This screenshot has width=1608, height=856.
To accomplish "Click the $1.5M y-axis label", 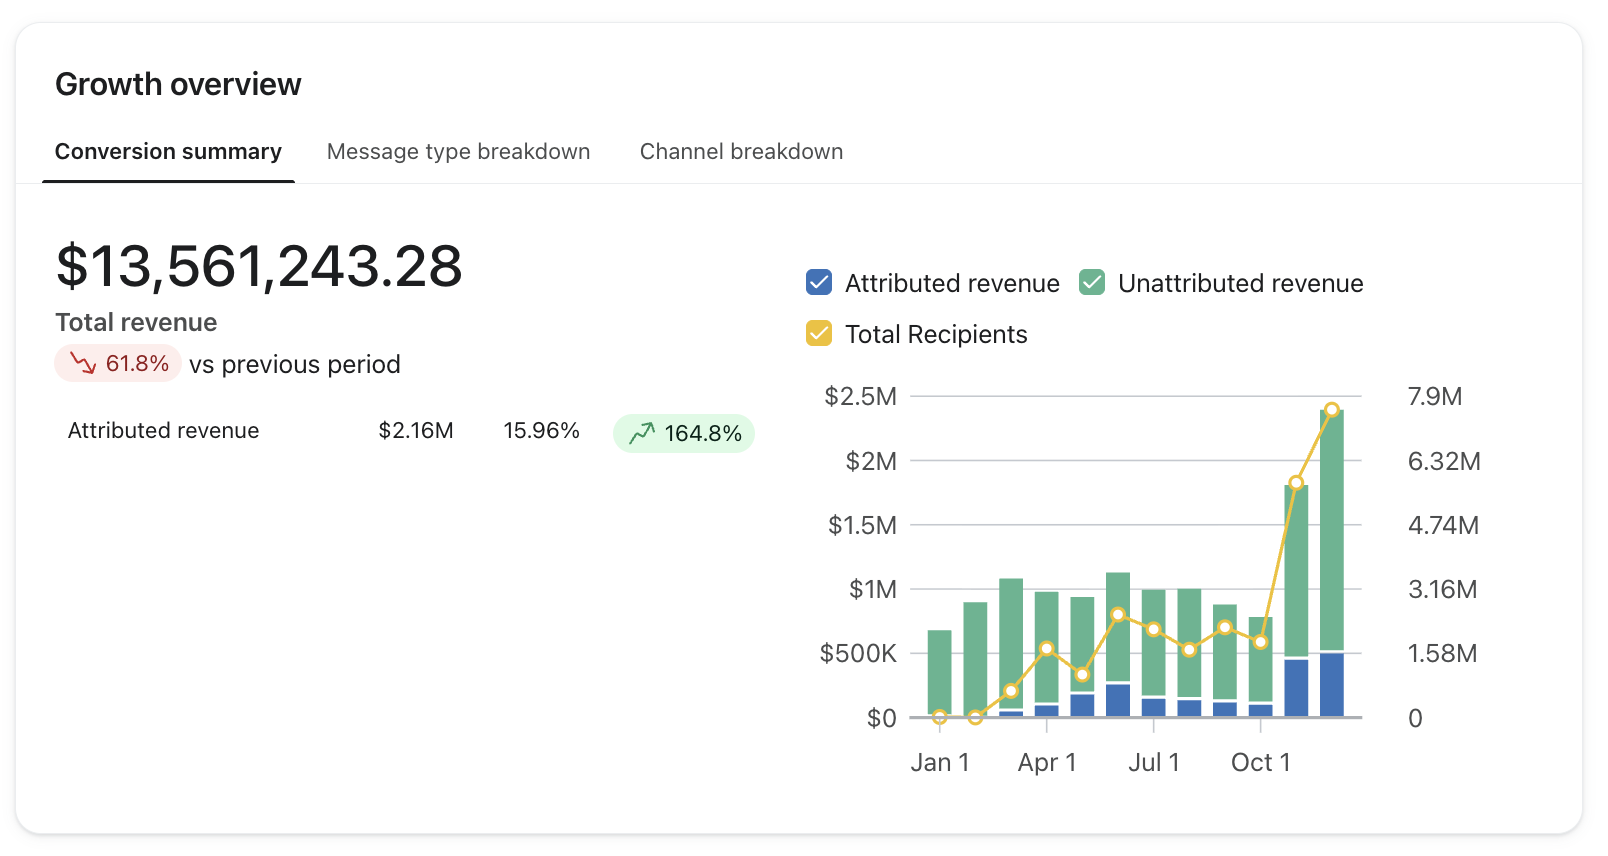I will pyautogui.click(x=863, y=526).
